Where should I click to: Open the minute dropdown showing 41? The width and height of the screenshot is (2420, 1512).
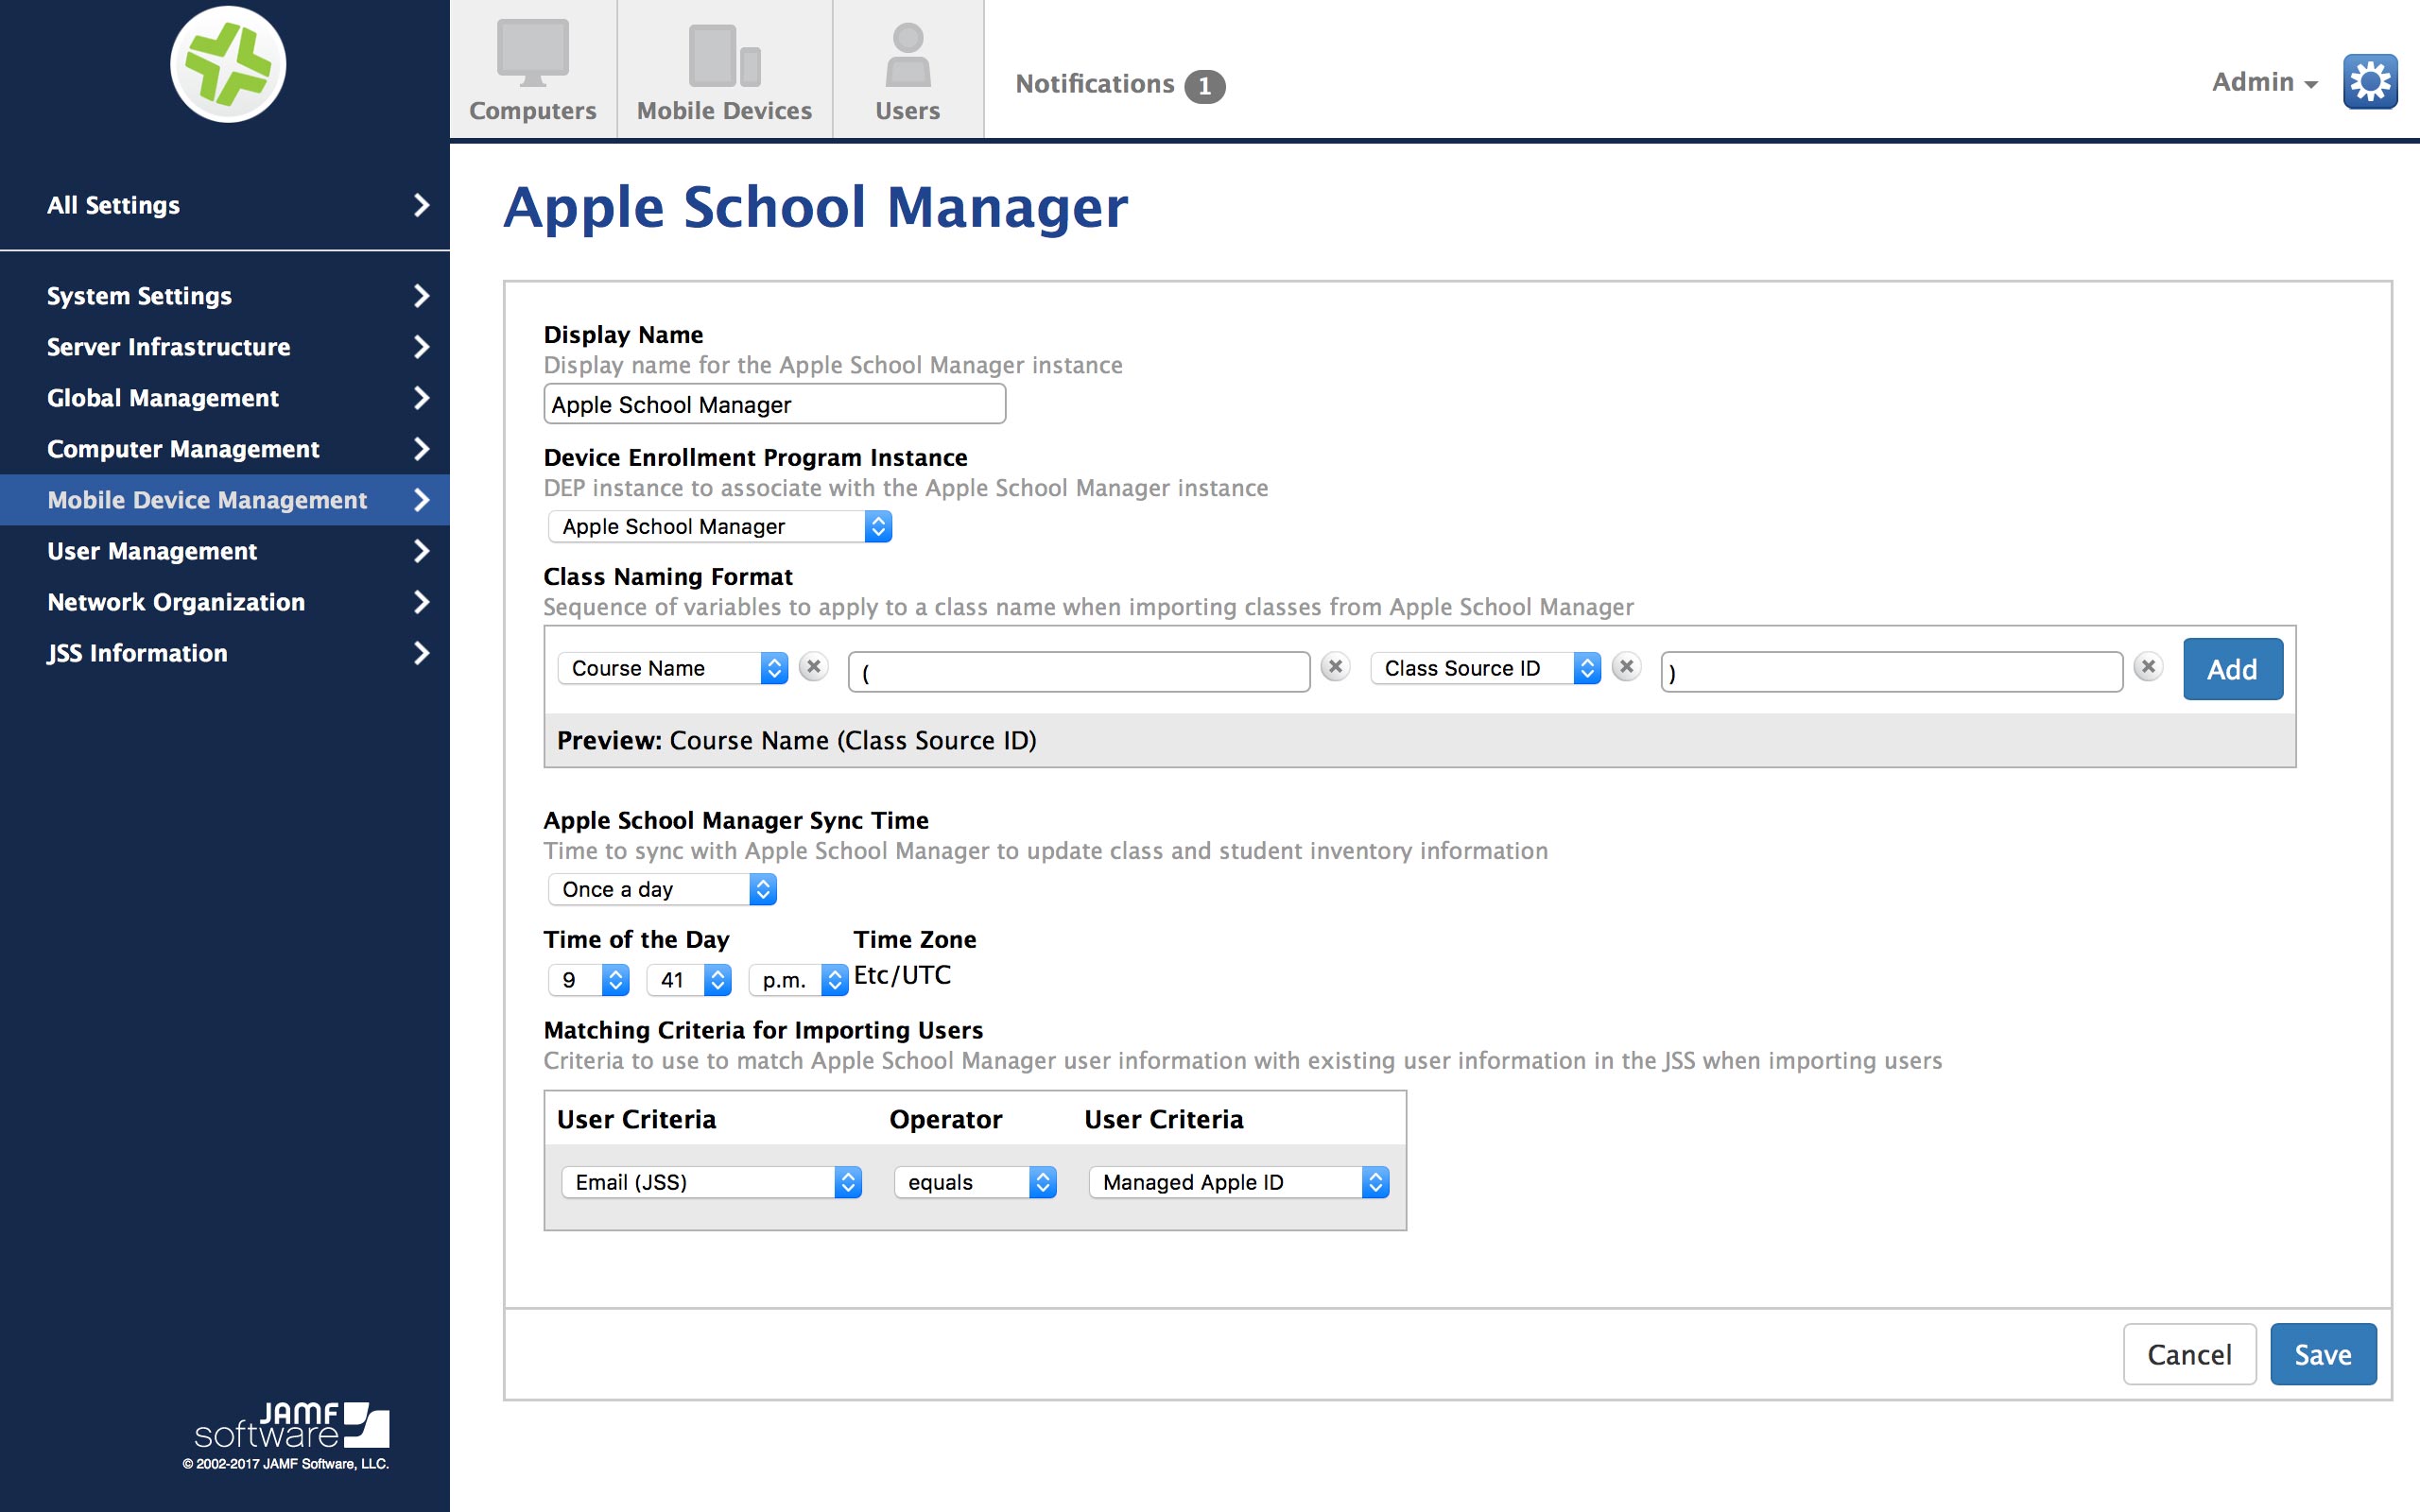(x=688, y=980)
